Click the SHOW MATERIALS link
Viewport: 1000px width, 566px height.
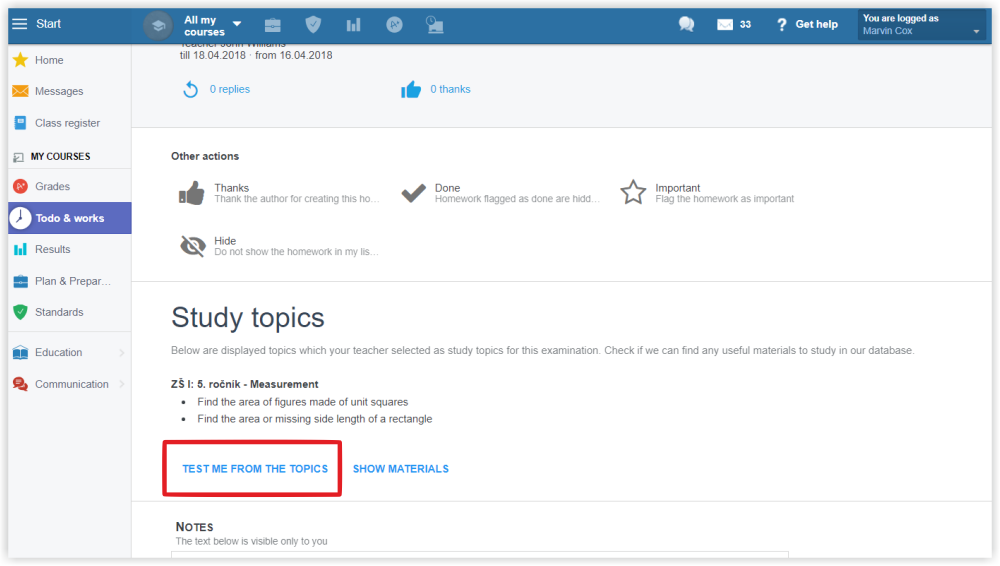(x=400, y=469)
